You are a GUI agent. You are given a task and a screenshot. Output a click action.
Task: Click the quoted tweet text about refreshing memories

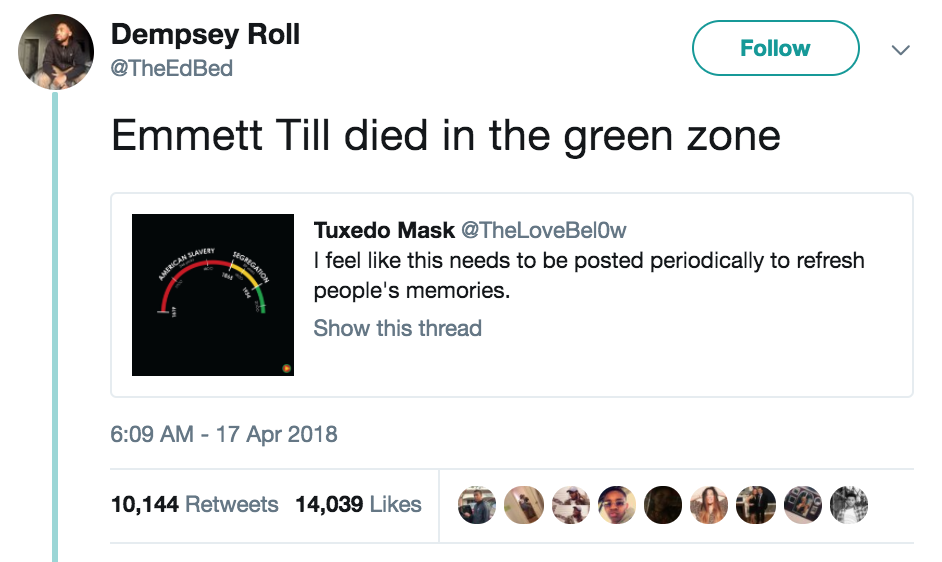[588, 276]
